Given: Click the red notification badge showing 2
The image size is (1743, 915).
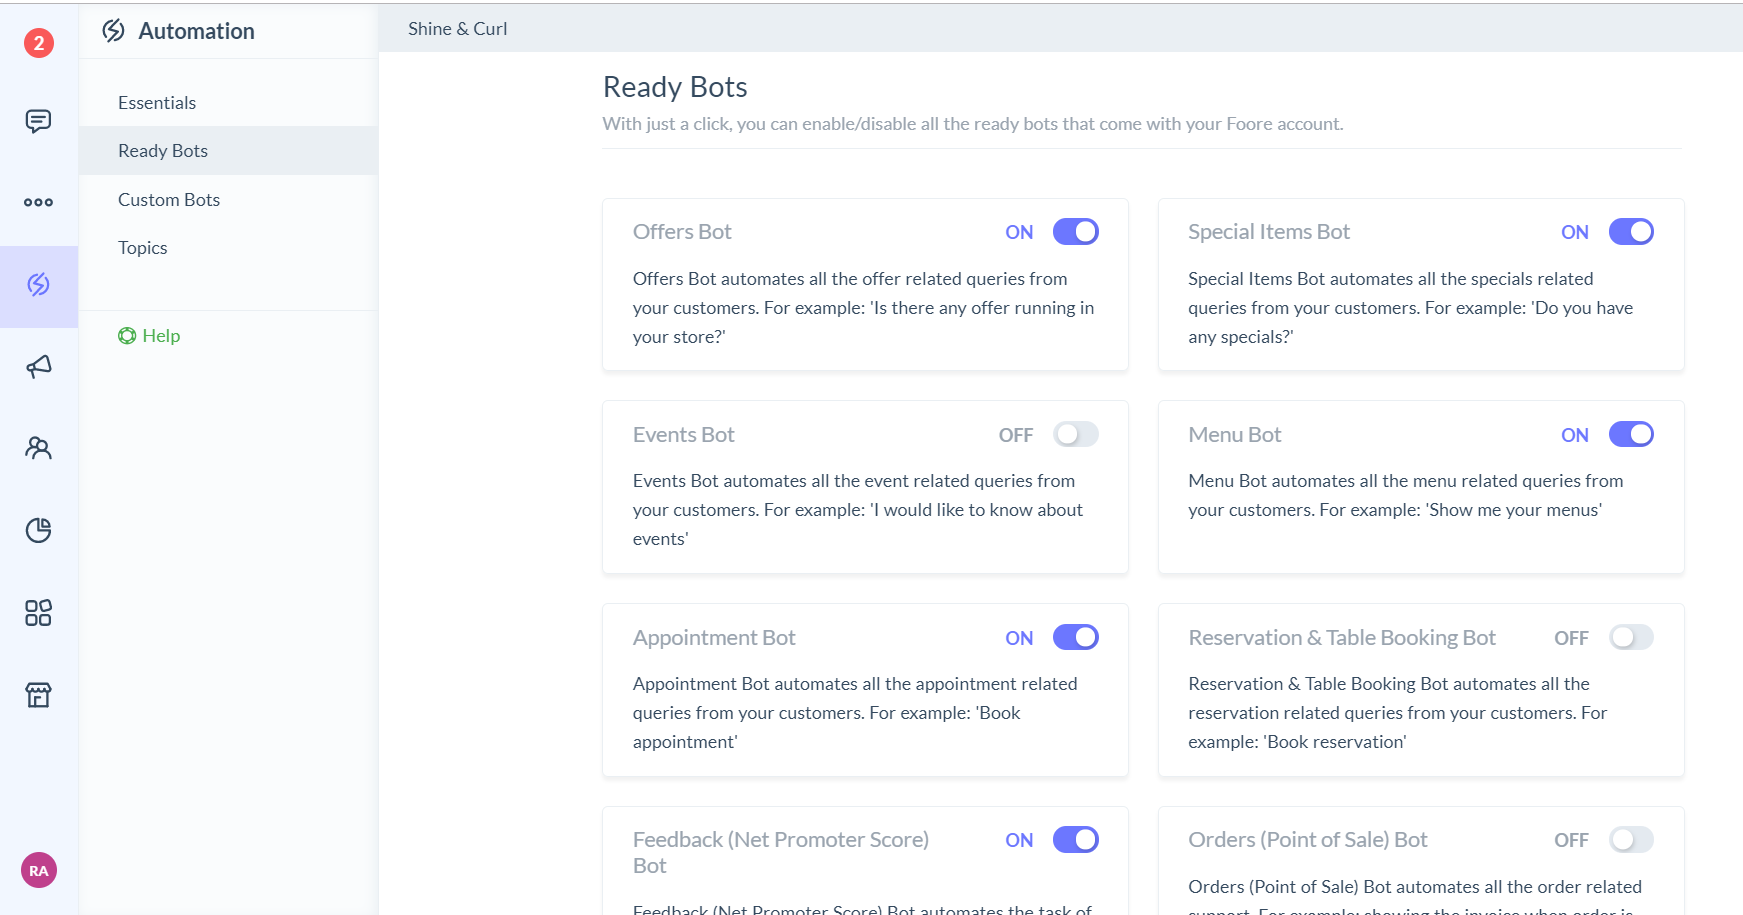Looking at the screenshot, I should (x=39, y=43).
